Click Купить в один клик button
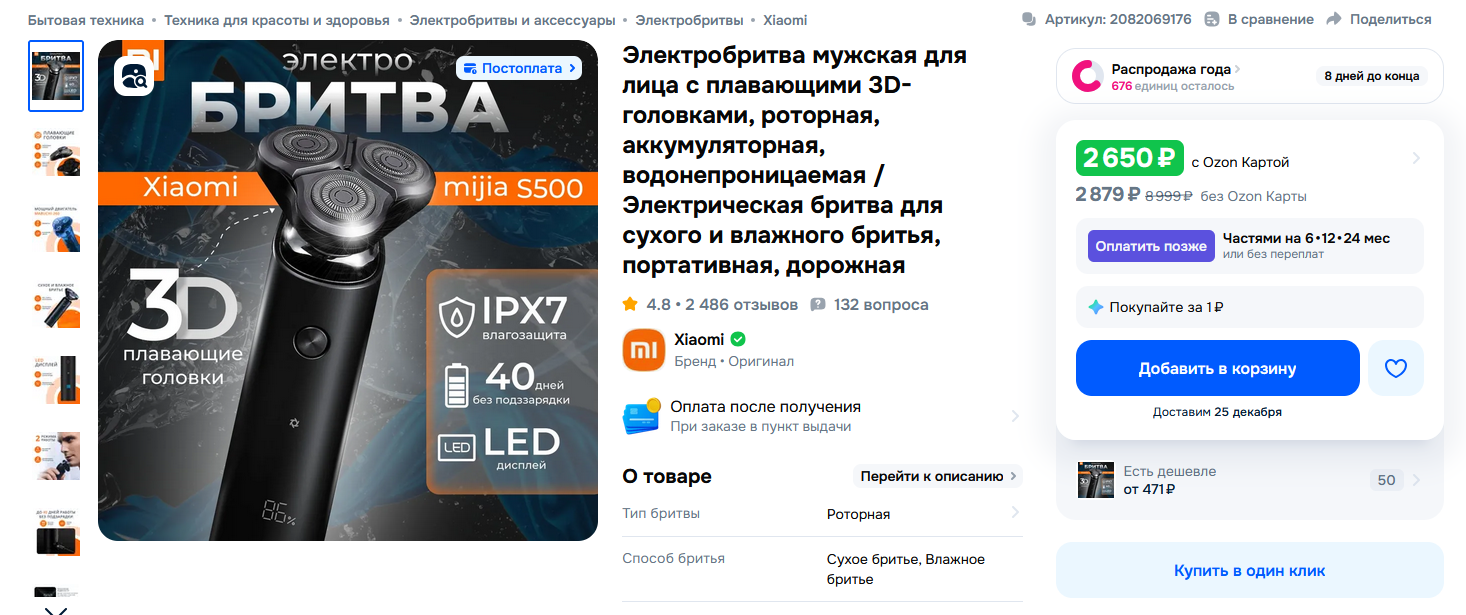1466x615 pixels. [x=1249, y=570]
